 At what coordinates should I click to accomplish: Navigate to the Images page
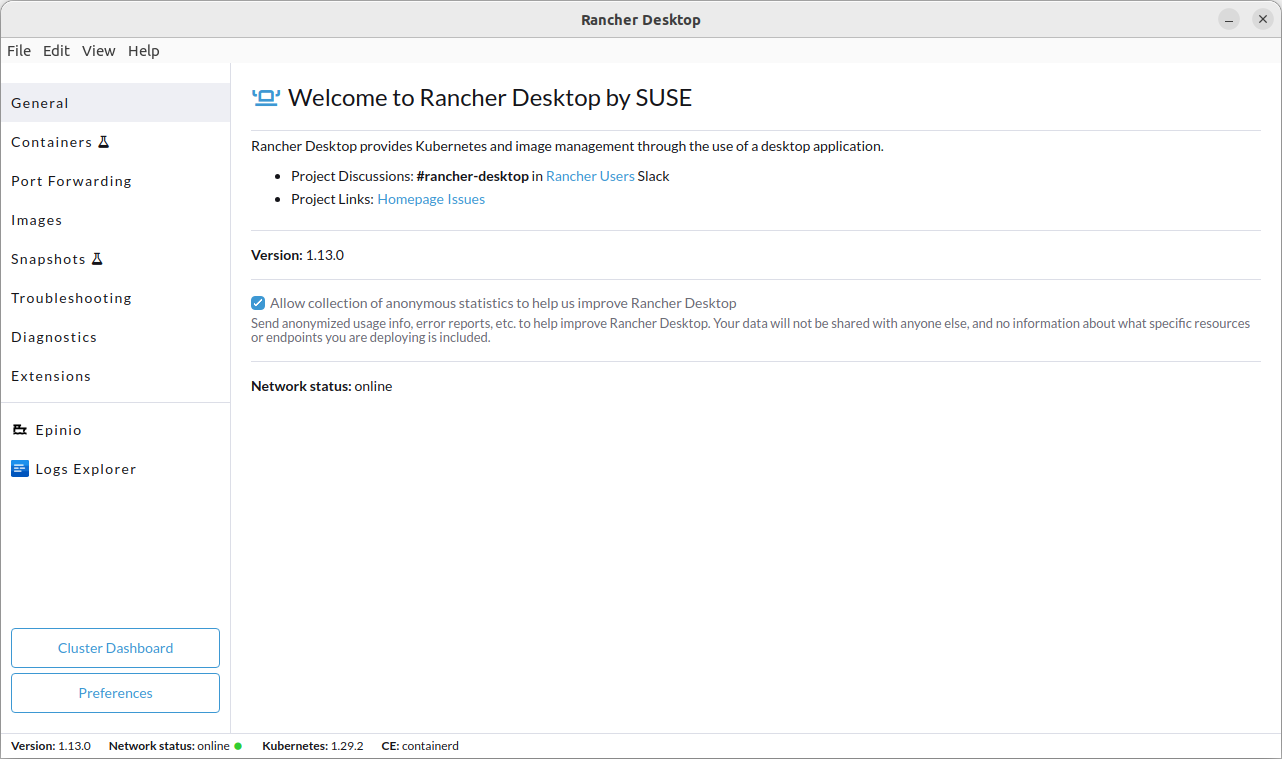[x=115, y=220]
